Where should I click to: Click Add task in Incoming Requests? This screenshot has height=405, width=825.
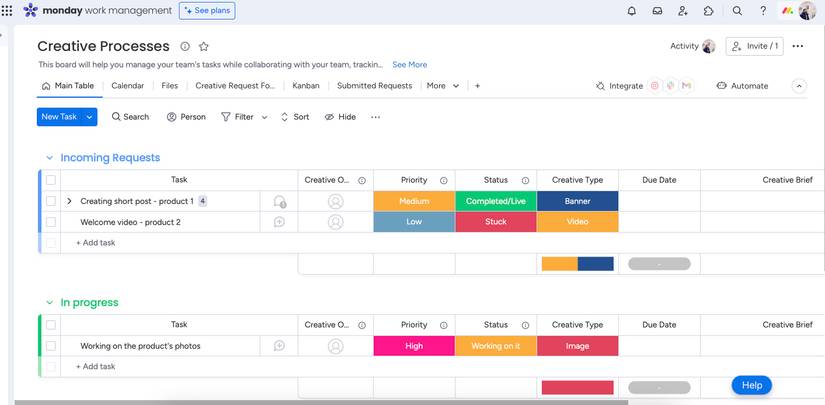point(95,243)
